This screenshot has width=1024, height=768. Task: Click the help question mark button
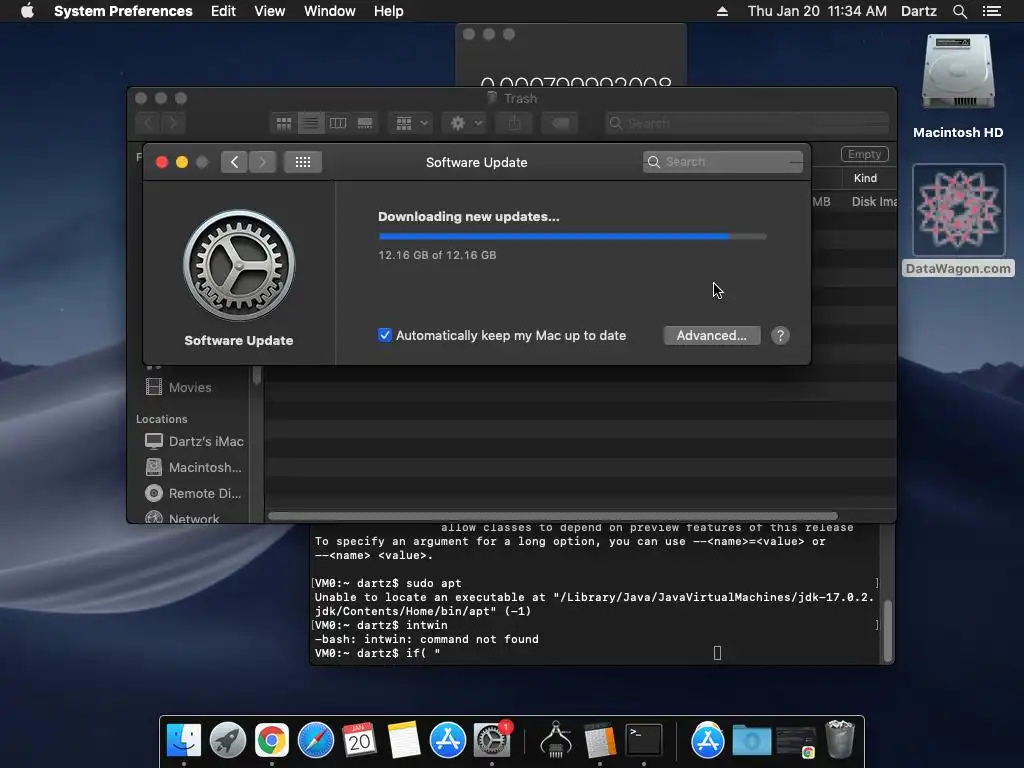point(780,335)
